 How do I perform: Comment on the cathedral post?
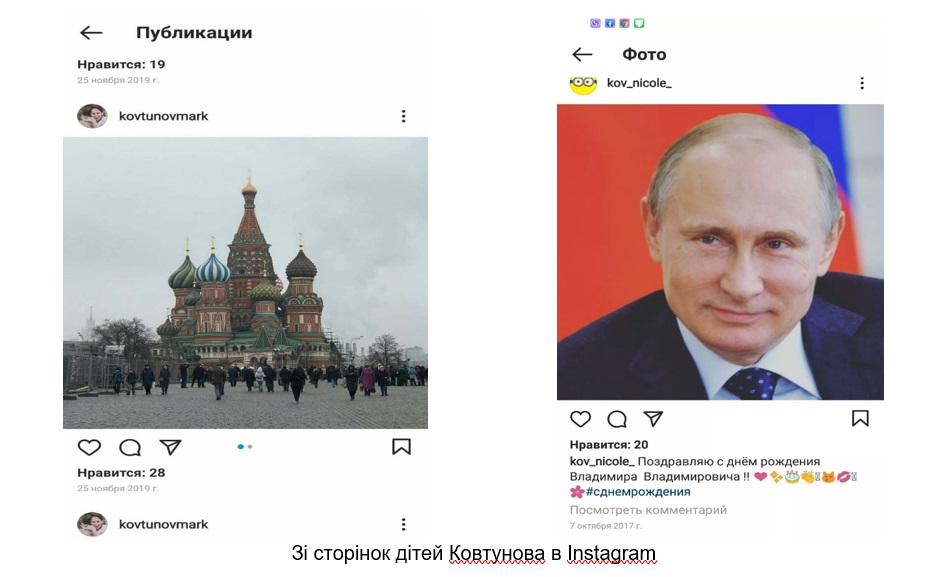[130, 448]
